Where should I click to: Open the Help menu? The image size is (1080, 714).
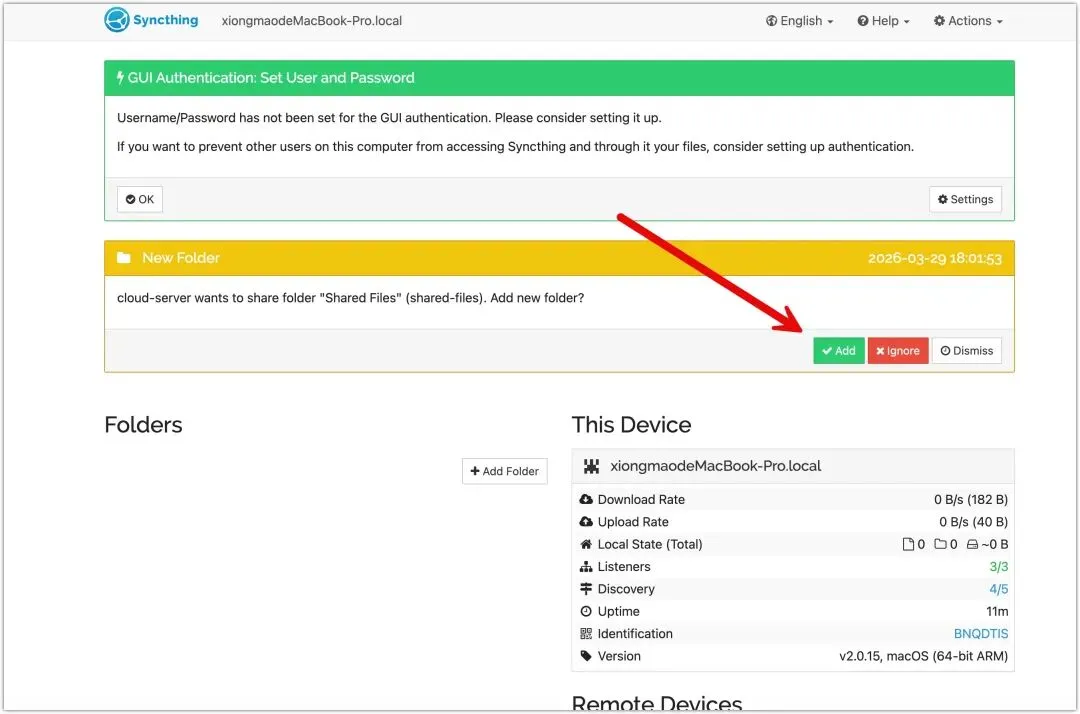883,21
